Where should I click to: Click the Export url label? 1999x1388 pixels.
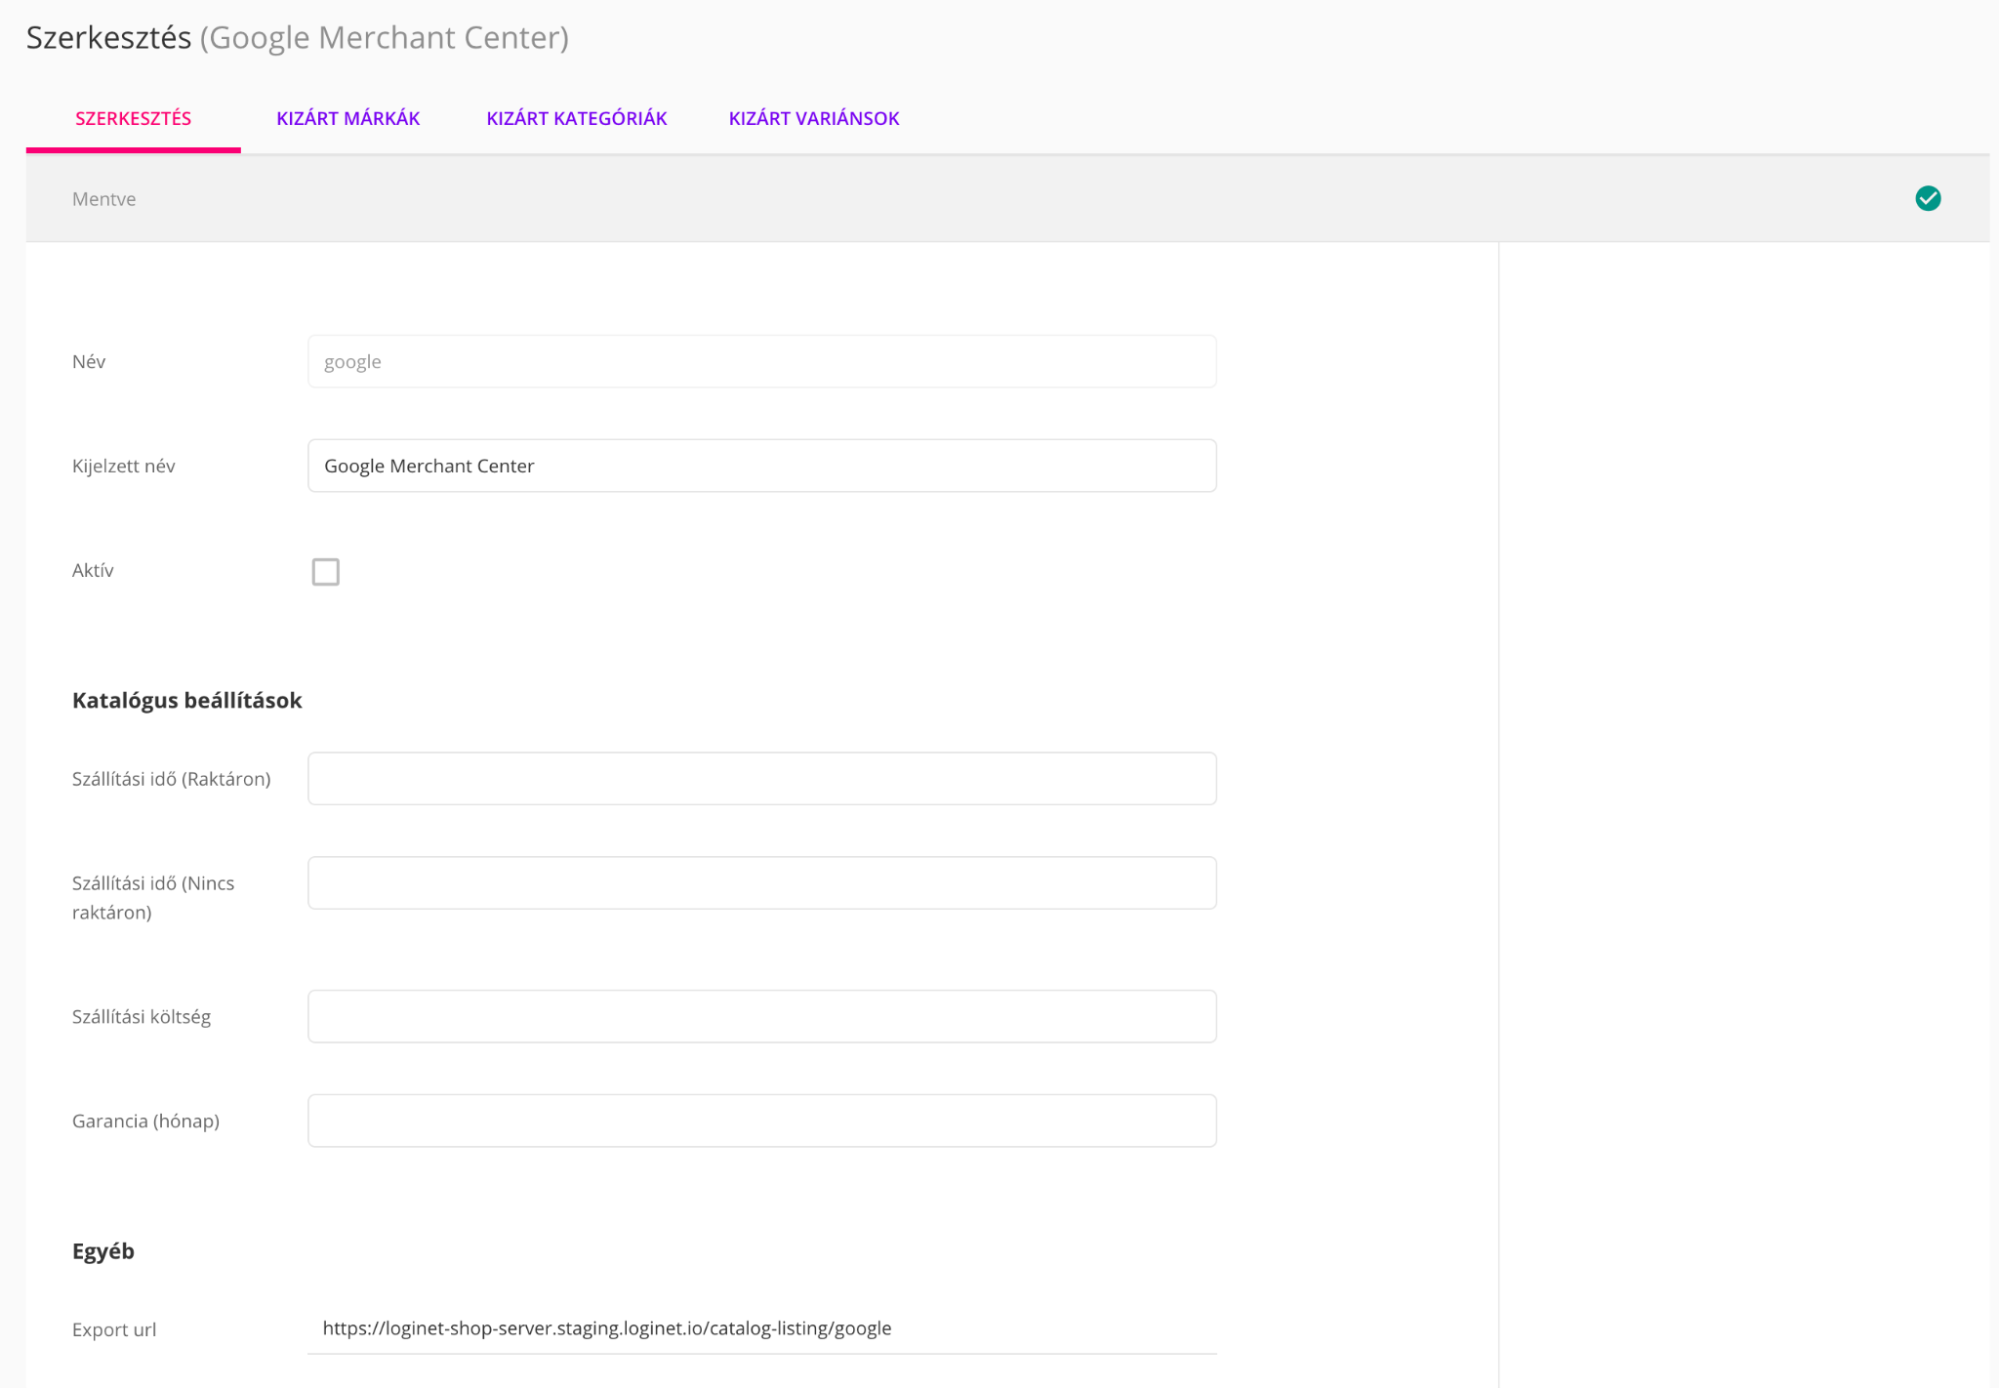114,1329
